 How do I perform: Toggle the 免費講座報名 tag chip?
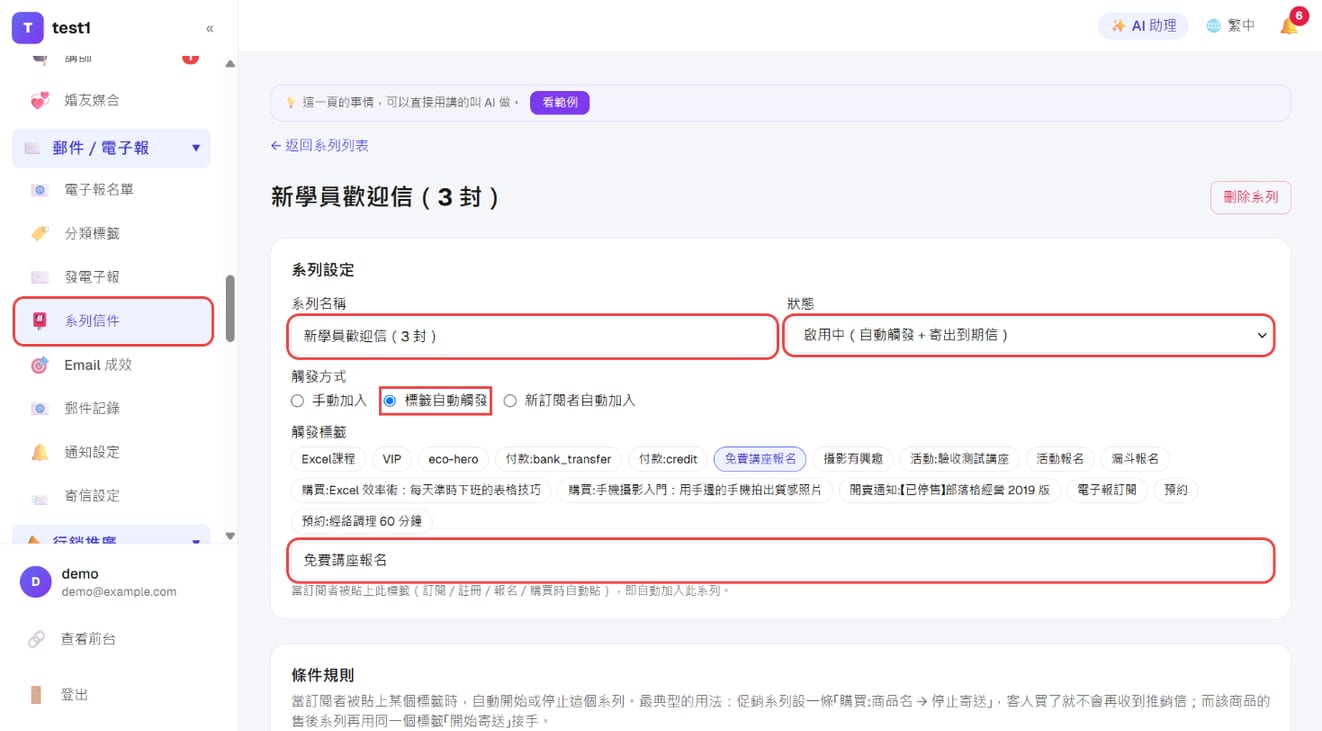(x=761, y=459)
